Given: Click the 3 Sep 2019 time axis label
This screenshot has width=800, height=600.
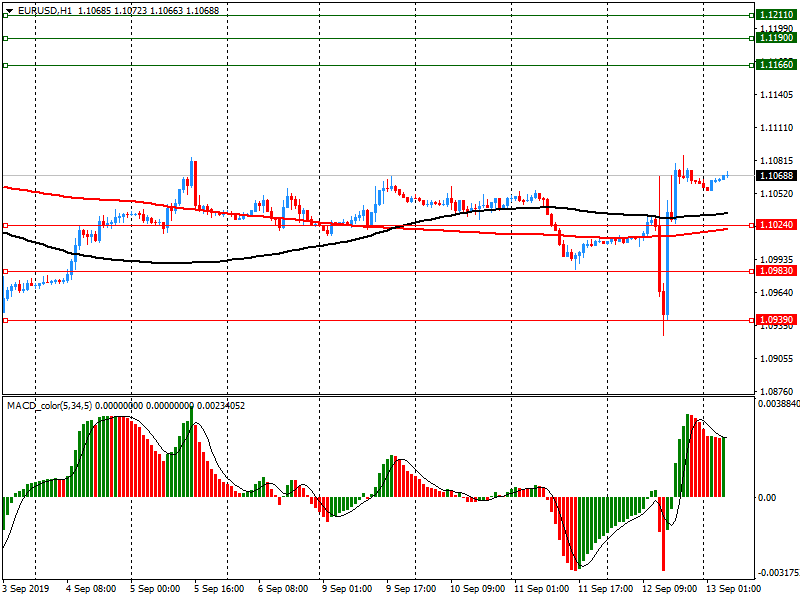Looking at the screenshot, I should [x=26, y=589].
